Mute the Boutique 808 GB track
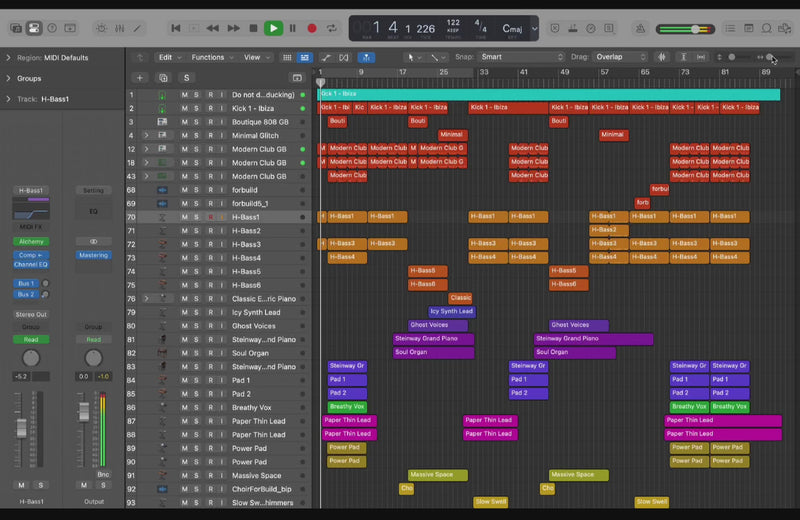 coord(184,122)
